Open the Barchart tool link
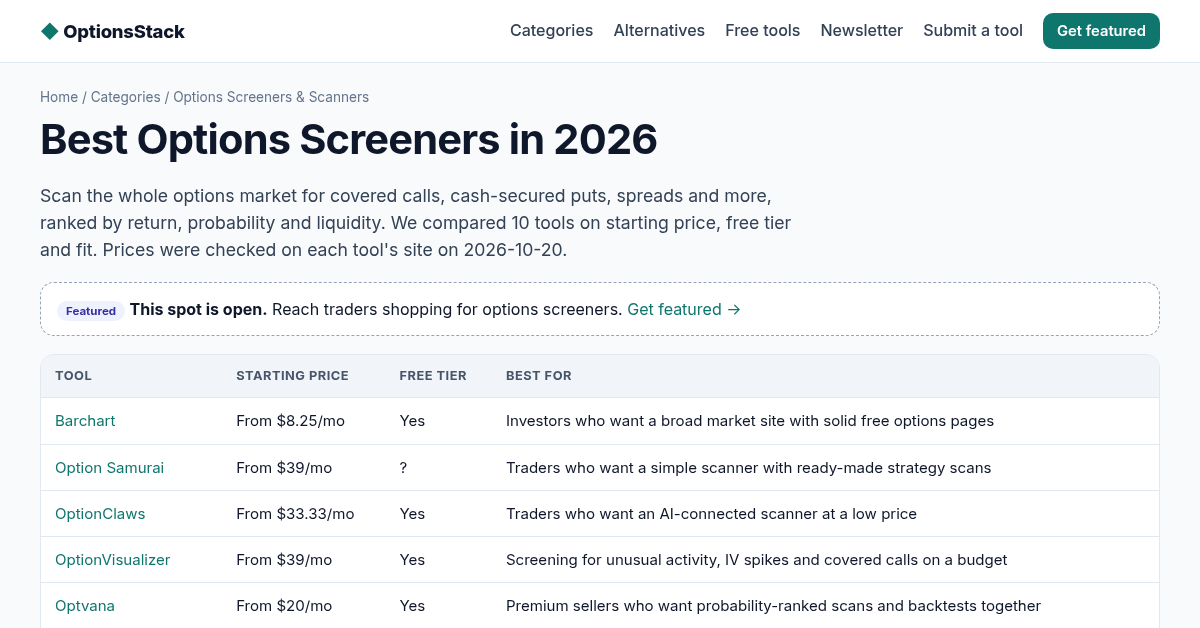 [x=85, y=421]
